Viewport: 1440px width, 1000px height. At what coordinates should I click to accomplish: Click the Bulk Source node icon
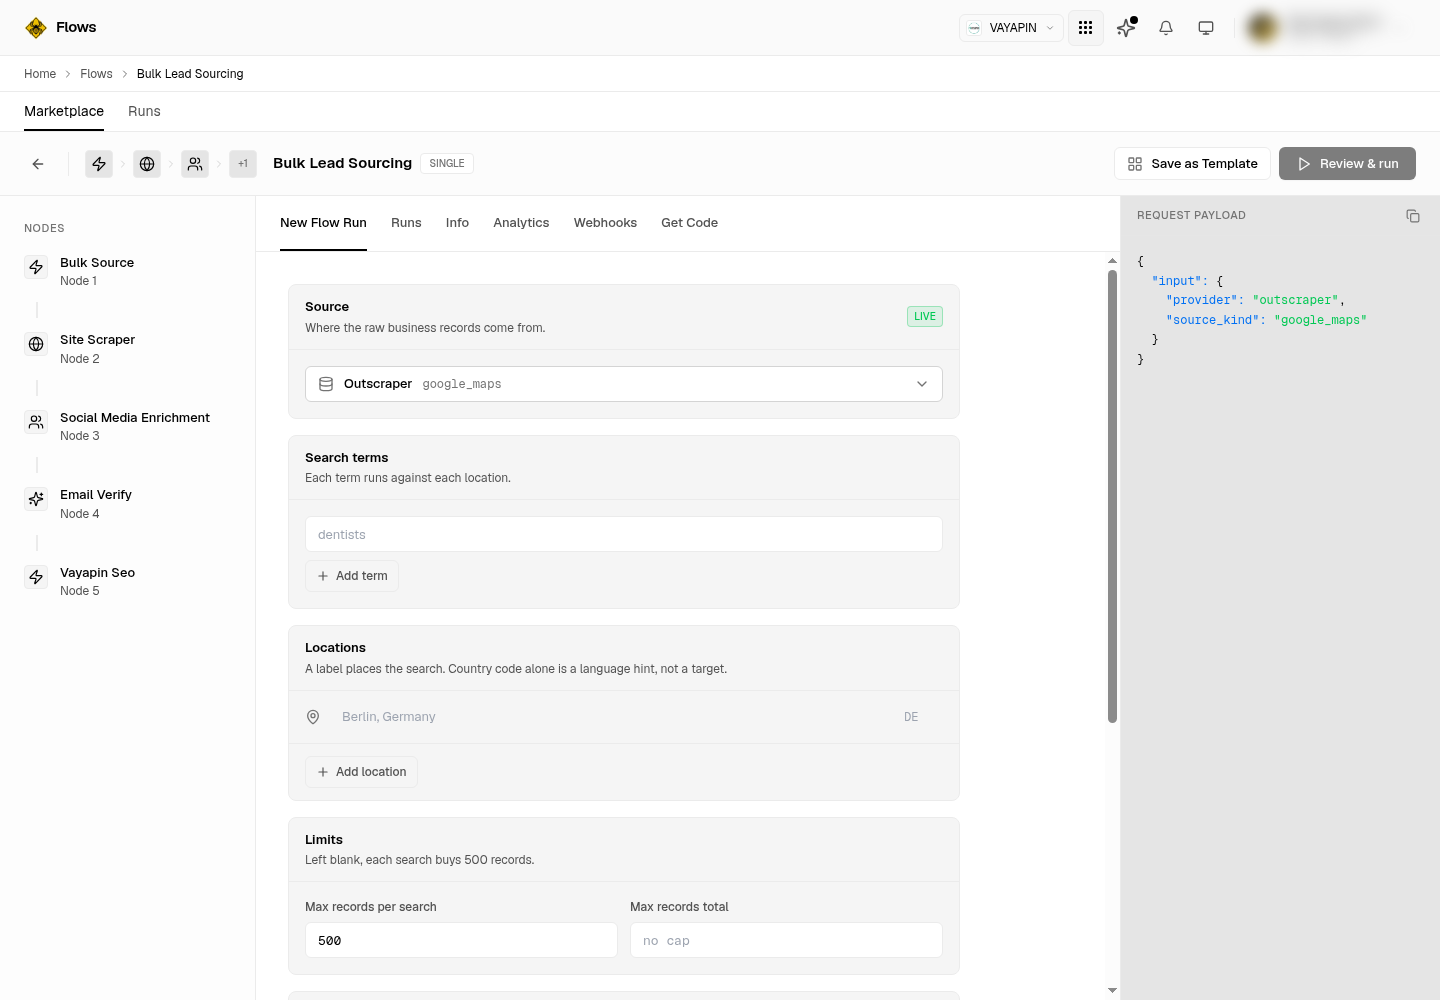[36, 267]
